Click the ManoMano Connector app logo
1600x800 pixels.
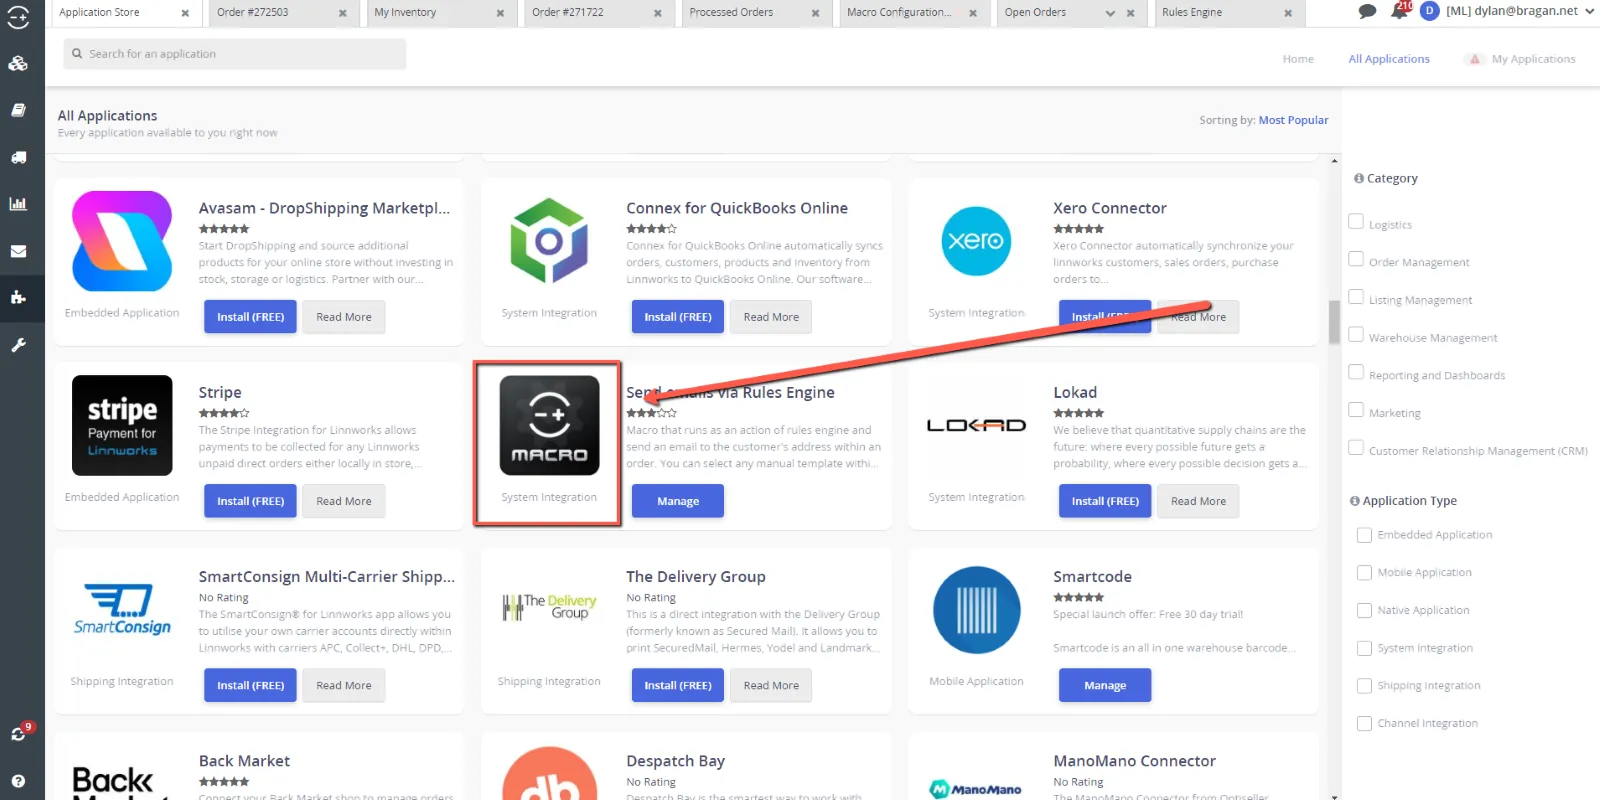pos(976,789)
